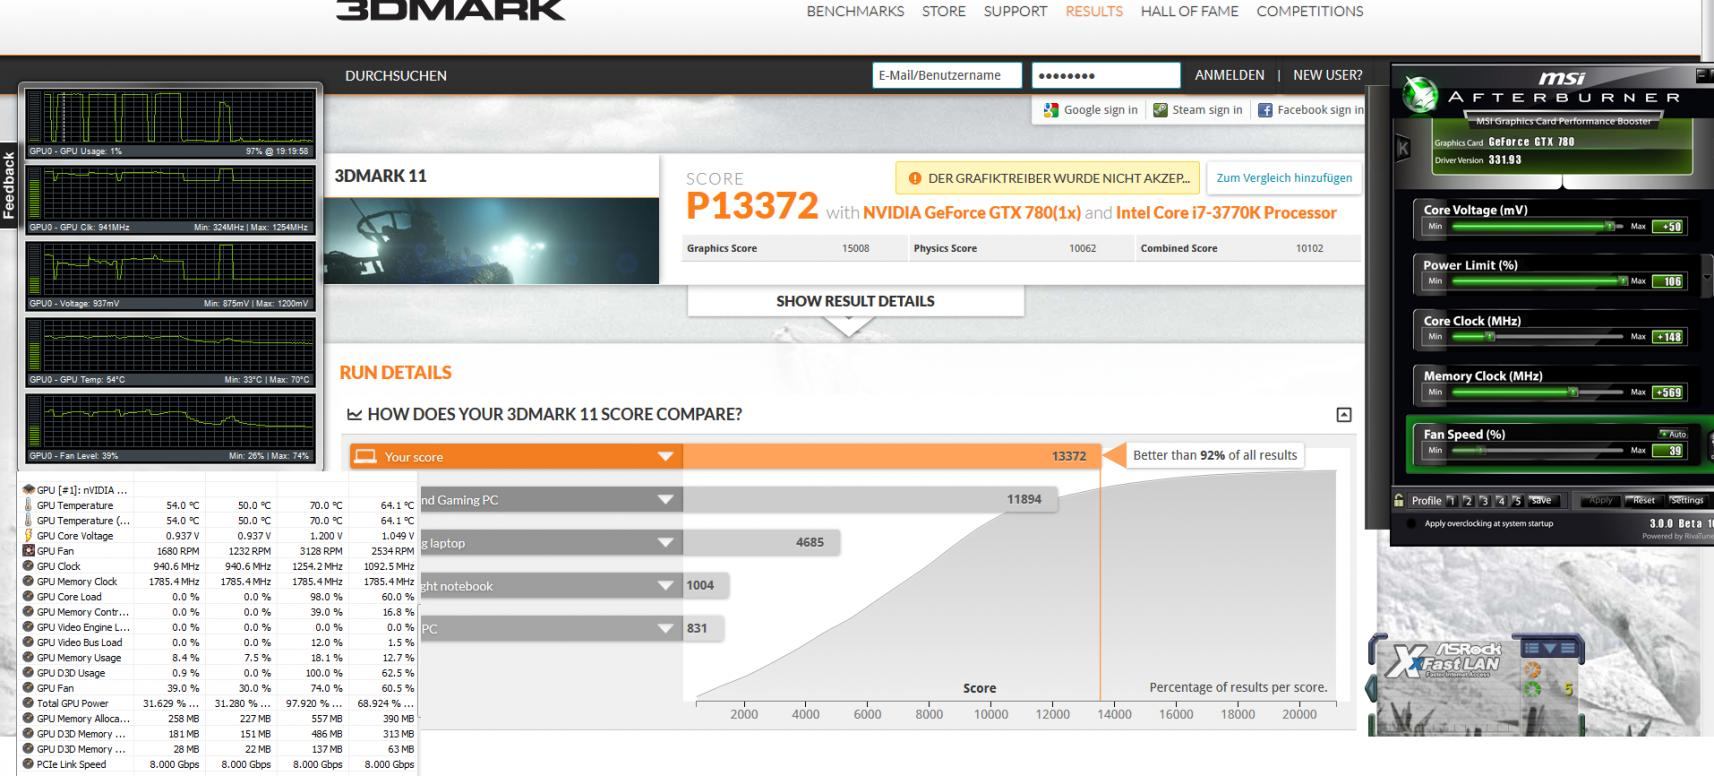Click Afterburner profile save button
Screen dimensions: 1714x776
pyautogui.click(x=1544, y=500)
